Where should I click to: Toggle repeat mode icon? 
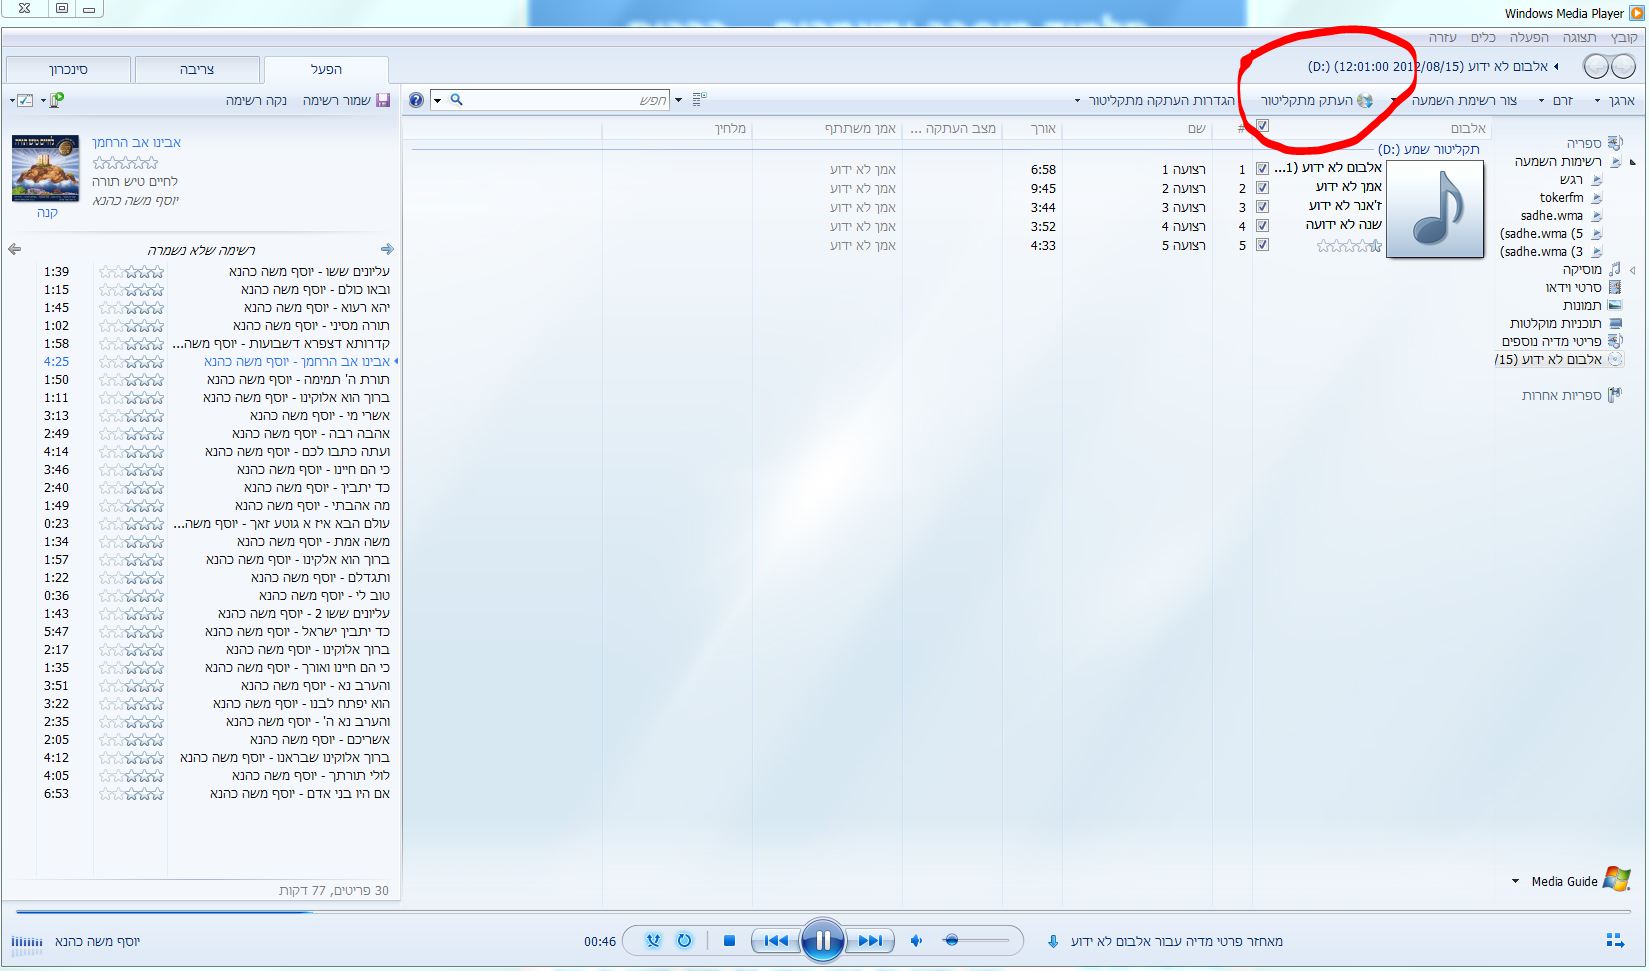click(684, 941)
